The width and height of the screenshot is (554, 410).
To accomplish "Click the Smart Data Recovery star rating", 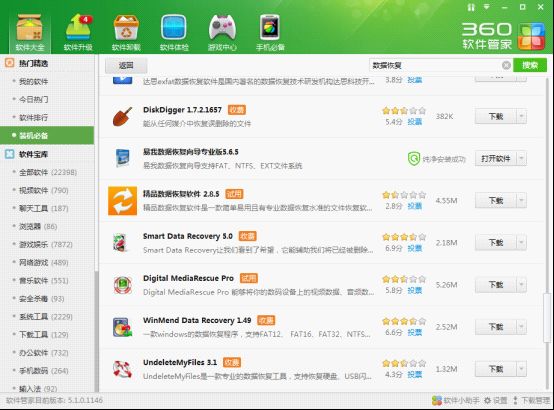I will 404,237.
